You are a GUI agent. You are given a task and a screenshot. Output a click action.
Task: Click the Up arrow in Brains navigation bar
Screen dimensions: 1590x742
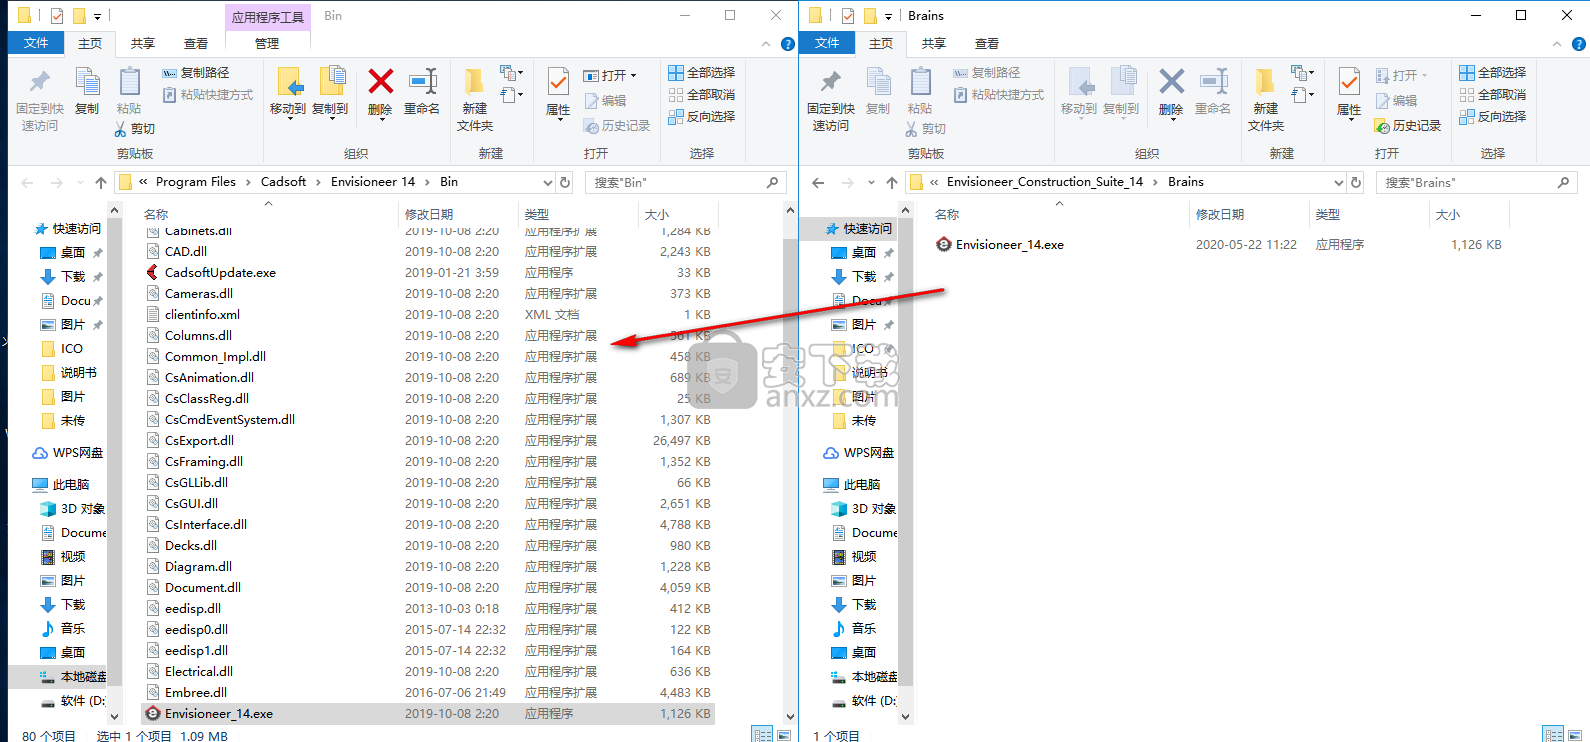coord(892,182)
